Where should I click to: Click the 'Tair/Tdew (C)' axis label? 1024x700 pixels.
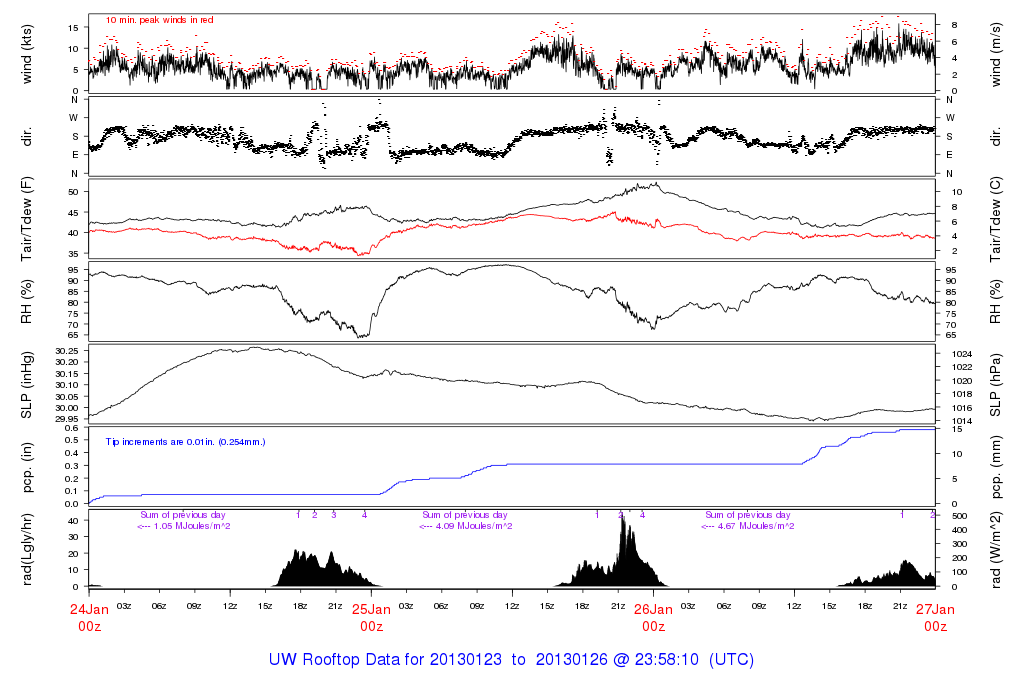[996, 219]
